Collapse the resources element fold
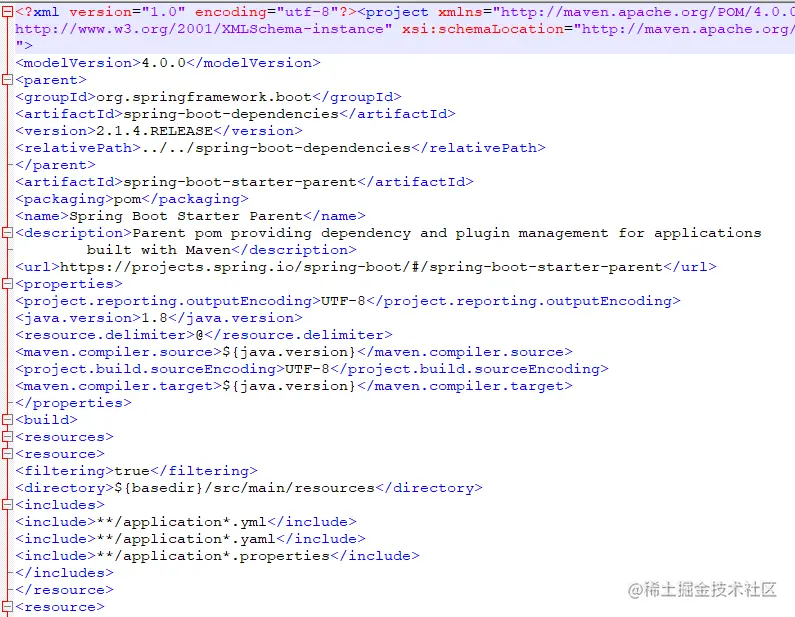795x617 pixels. (x=7, y=437)
